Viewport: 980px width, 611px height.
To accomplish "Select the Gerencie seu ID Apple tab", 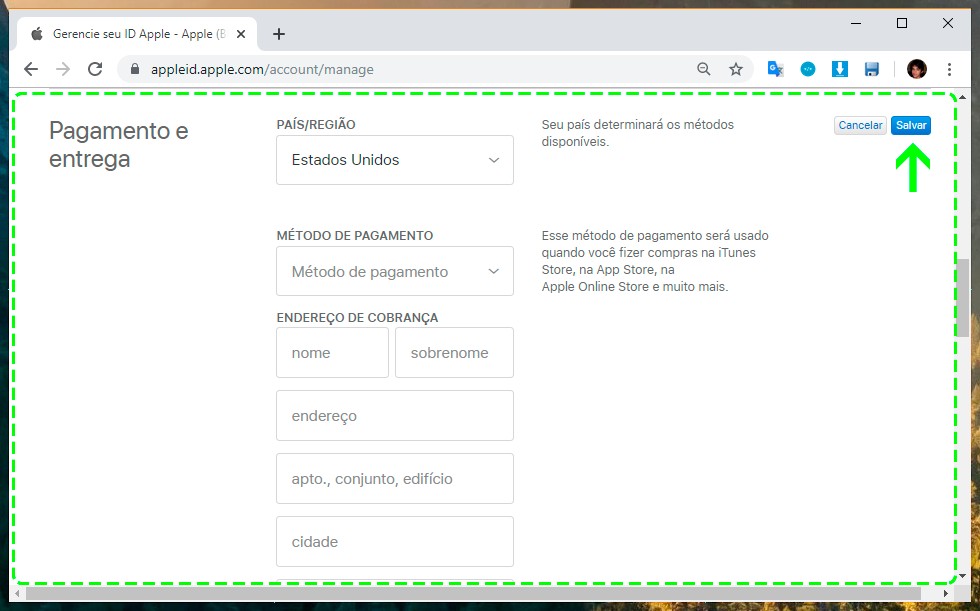I will [137, 34].
